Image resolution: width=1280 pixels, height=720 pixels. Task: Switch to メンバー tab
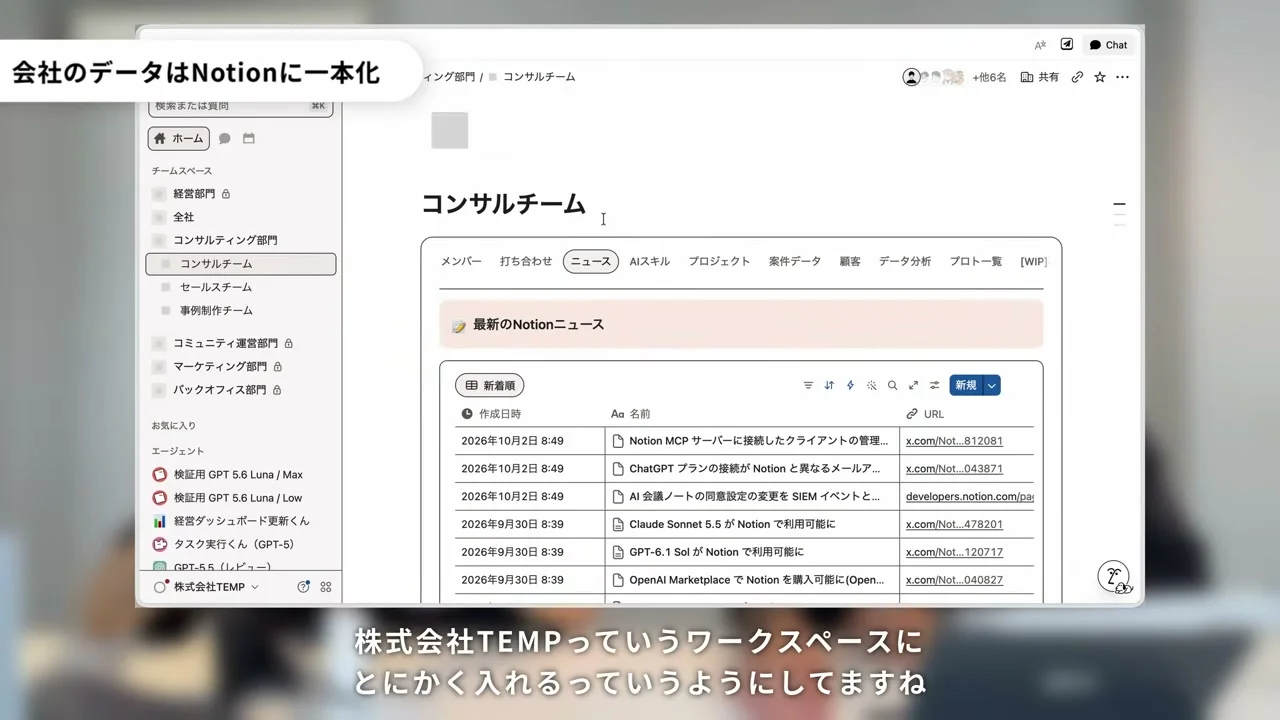coord(461,261)
